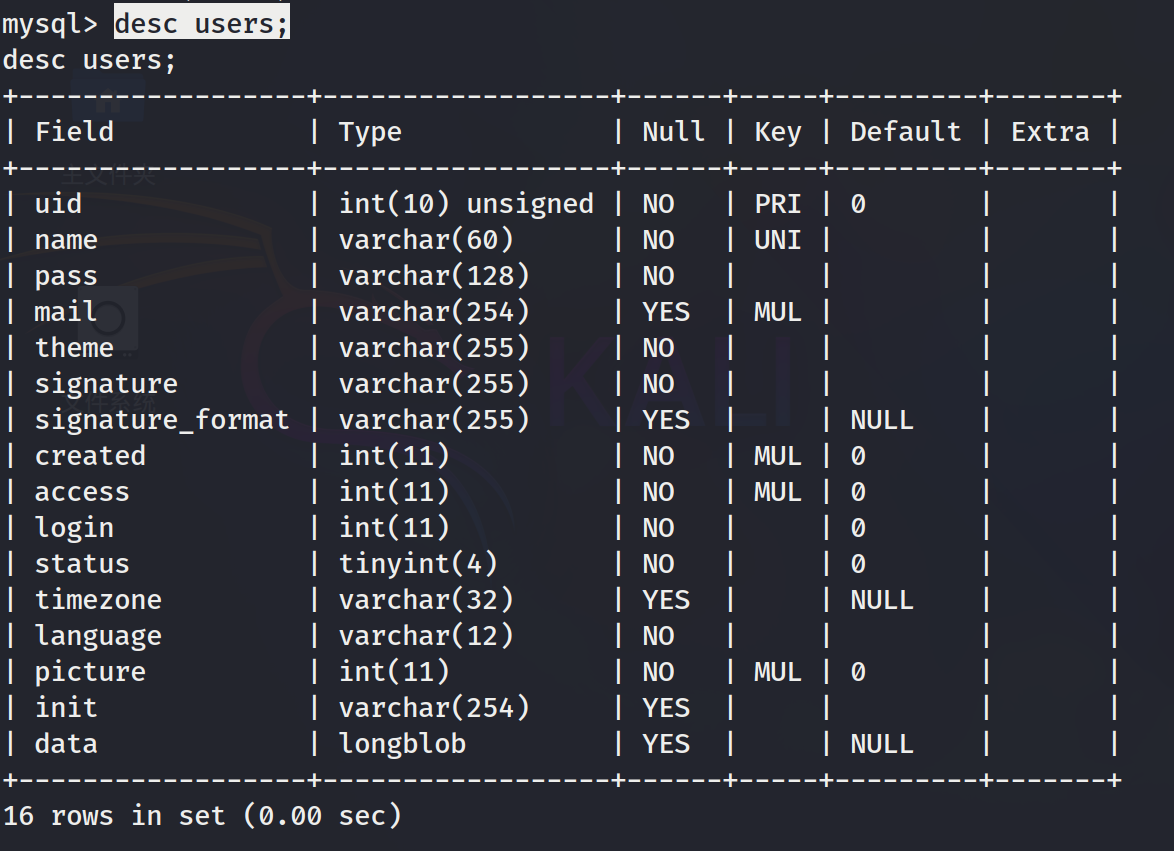Select the "Type" column header
The width and height of the screenshot is (1174, 851).
point(370,132)
